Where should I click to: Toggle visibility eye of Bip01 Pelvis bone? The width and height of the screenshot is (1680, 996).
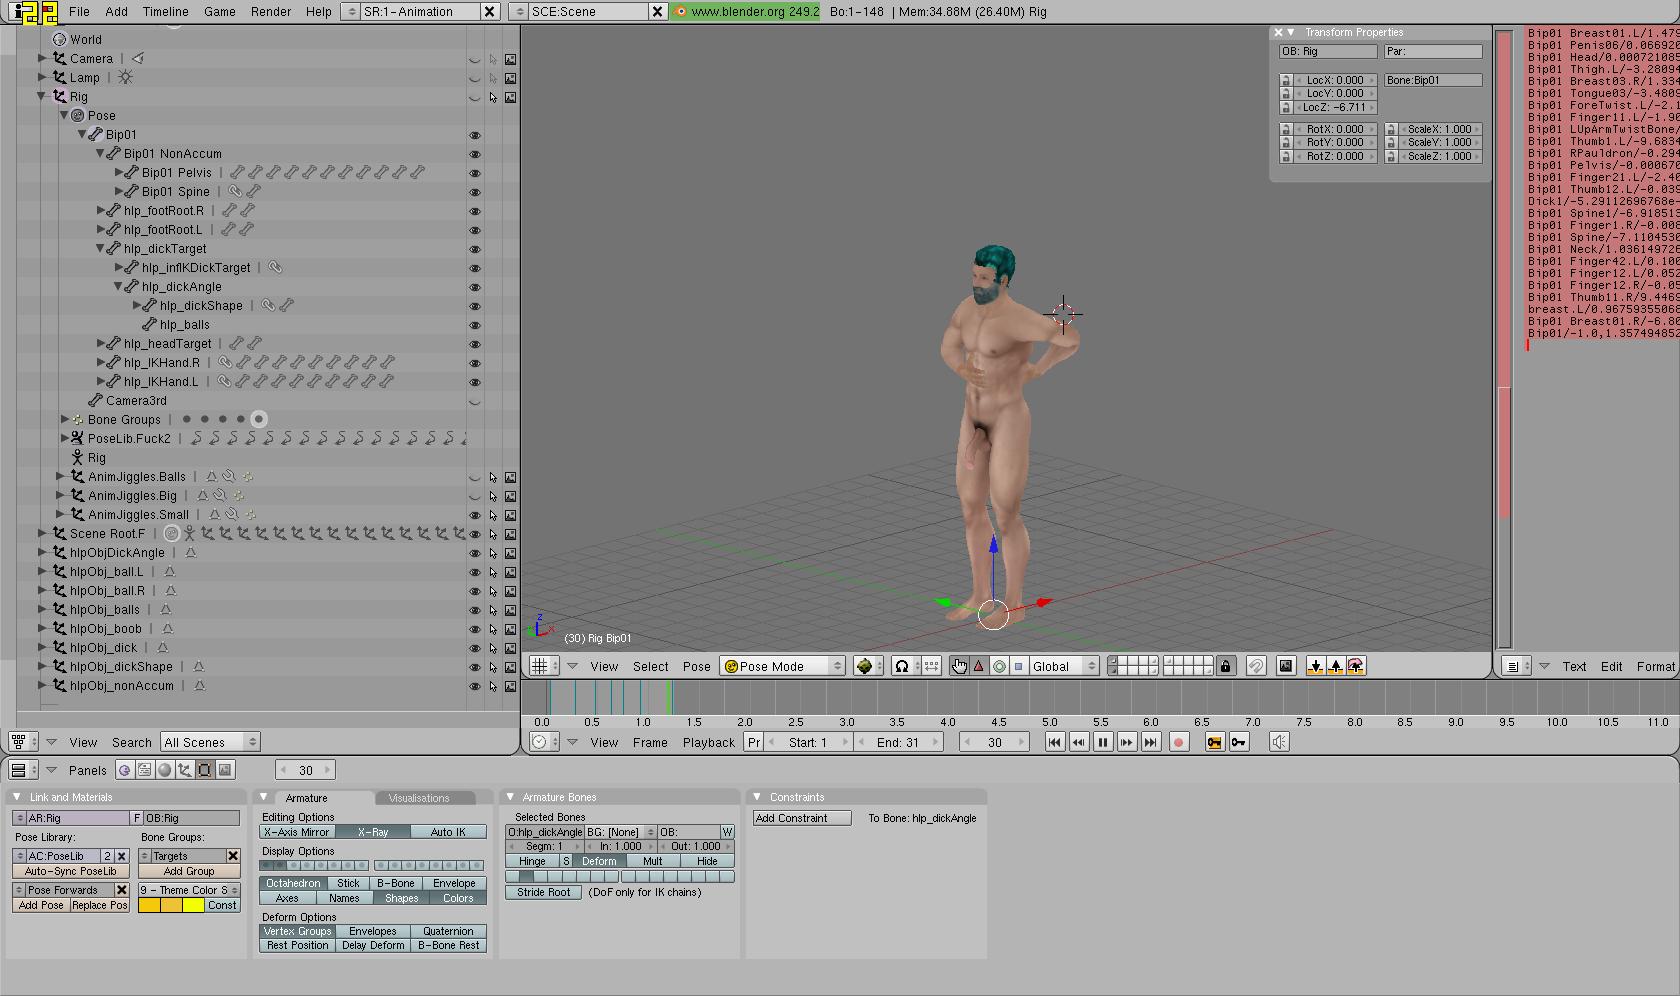coord(475,173)
